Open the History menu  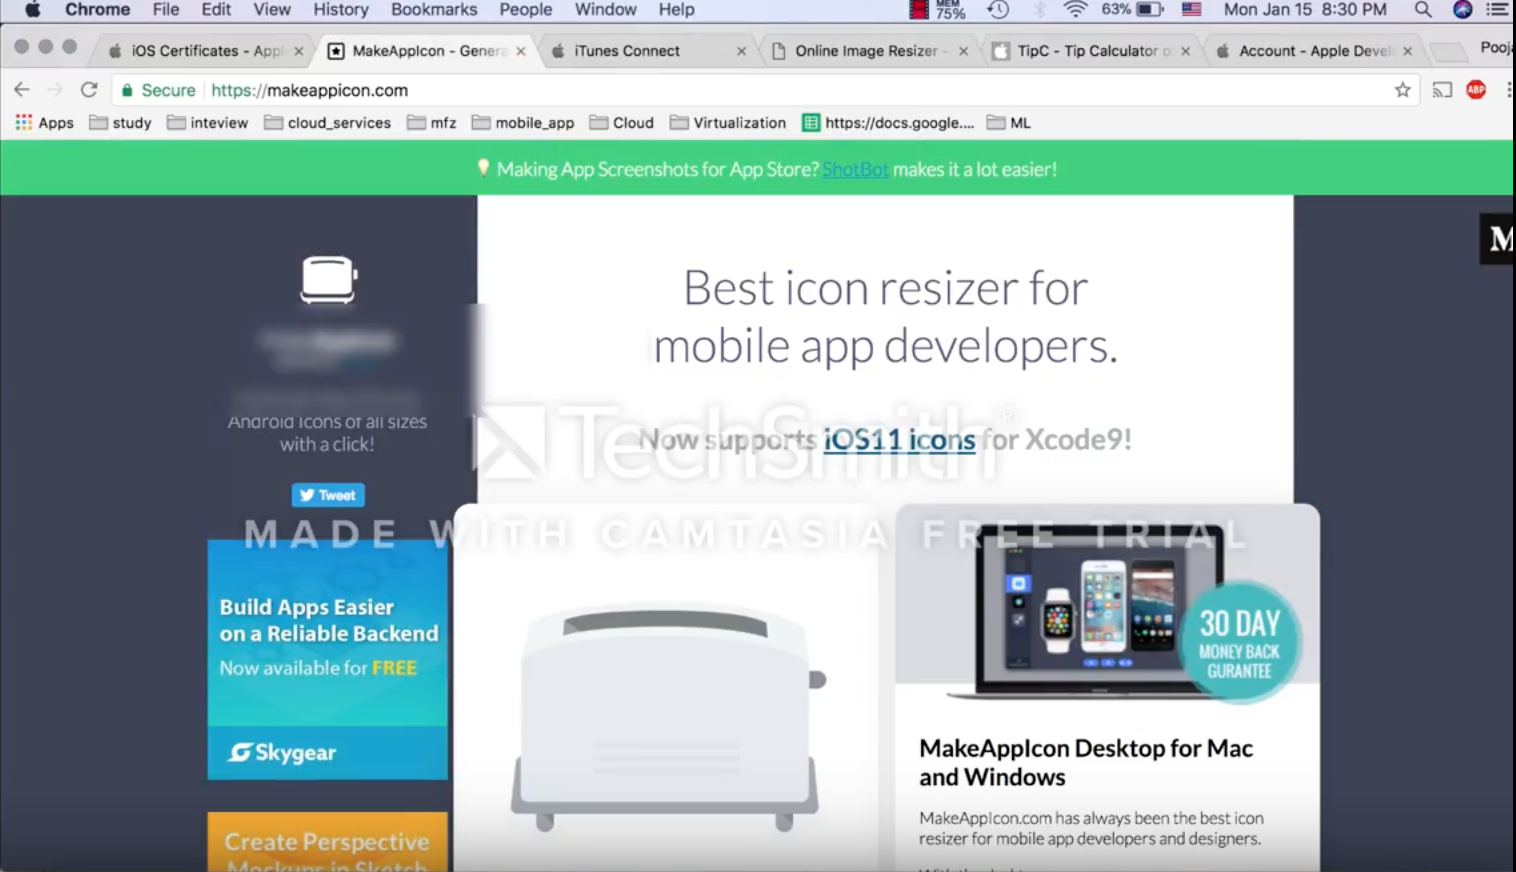[x=340, y=10]
